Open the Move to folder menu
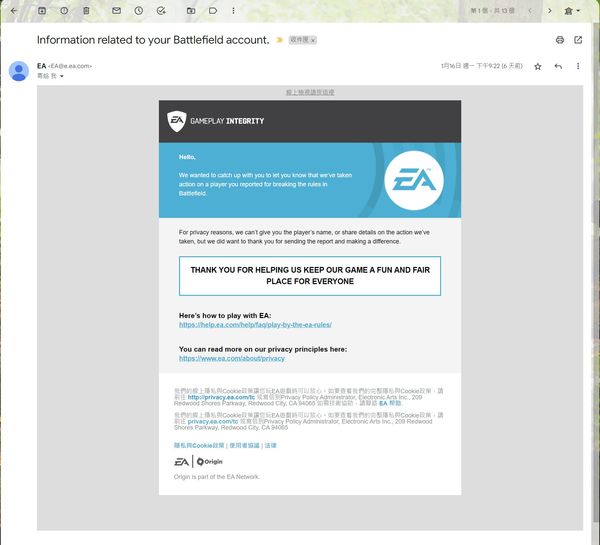This screenshot has height=545, width=600. (191, 10)
